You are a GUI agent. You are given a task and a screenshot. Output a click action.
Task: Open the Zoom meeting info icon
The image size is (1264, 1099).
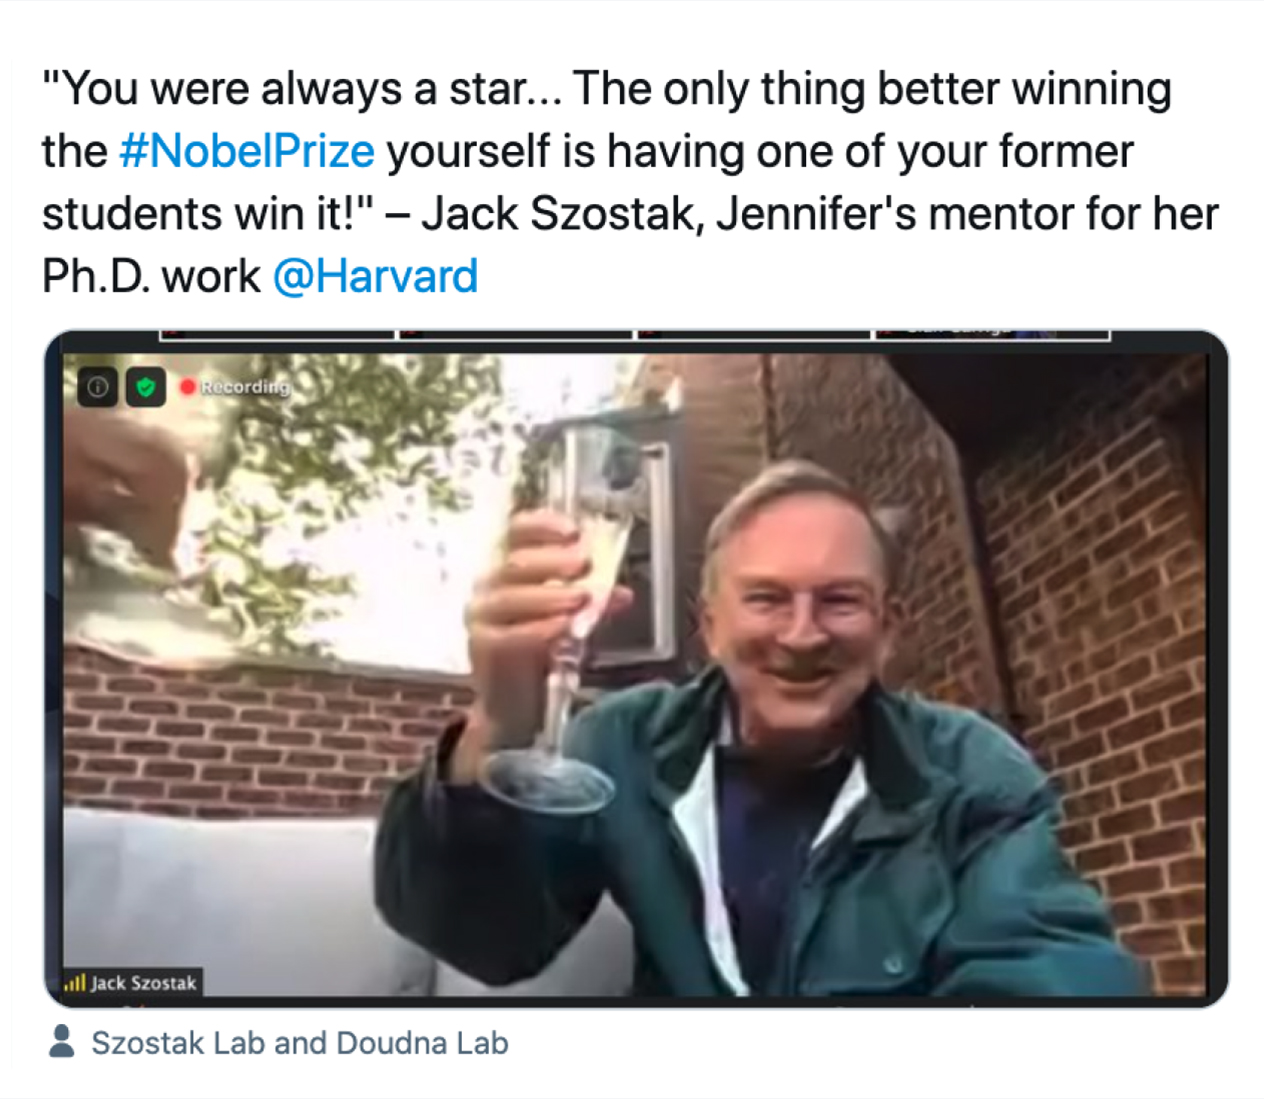click(x=97, y=387)
